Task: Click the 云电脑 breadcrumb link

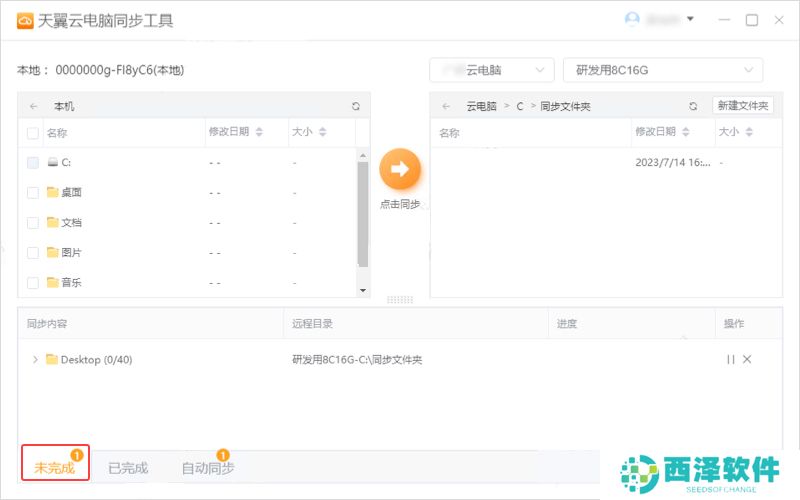Action: point(481,106)
